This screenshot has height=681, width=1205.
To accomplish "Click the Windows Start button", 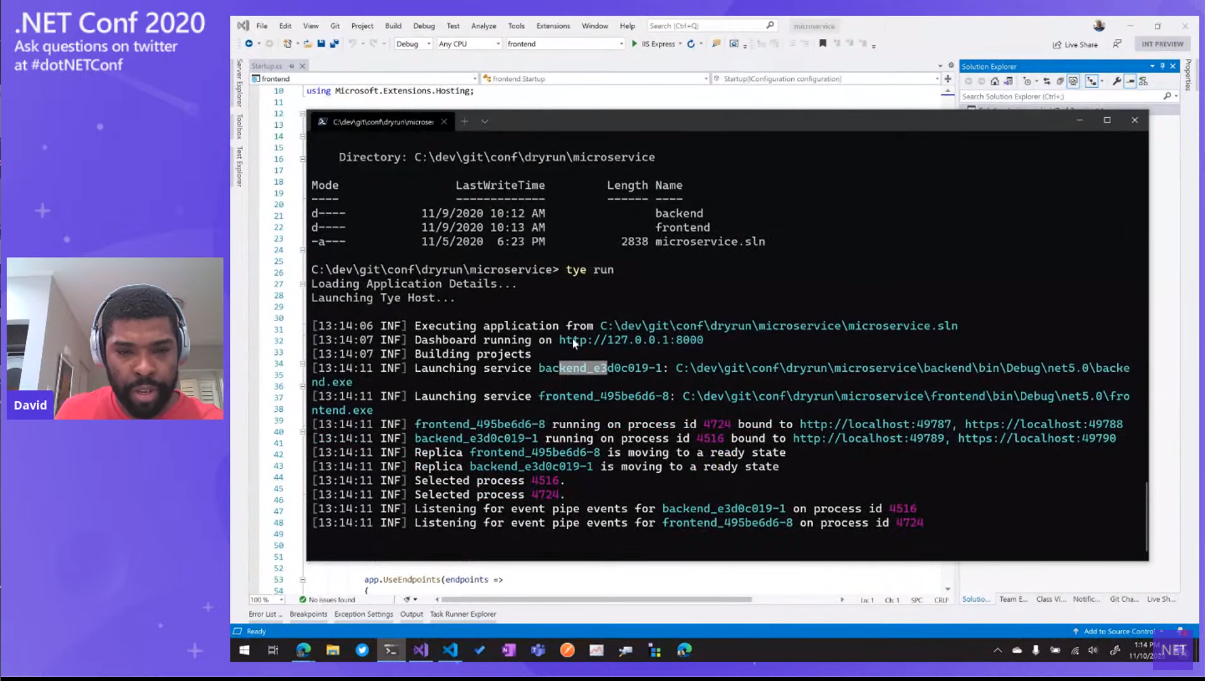I will [x=244, y=650].
